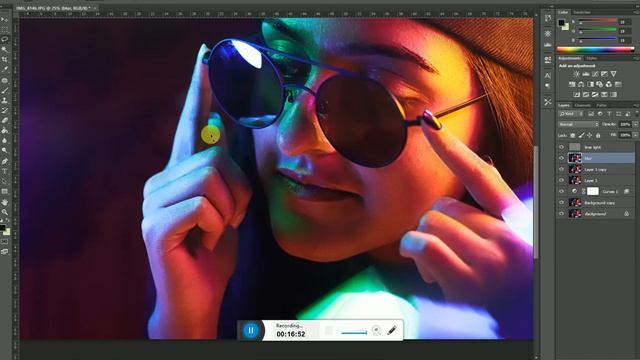Click the recorder webcam button
The image size is (640, 360).
[x=376, y=330]
